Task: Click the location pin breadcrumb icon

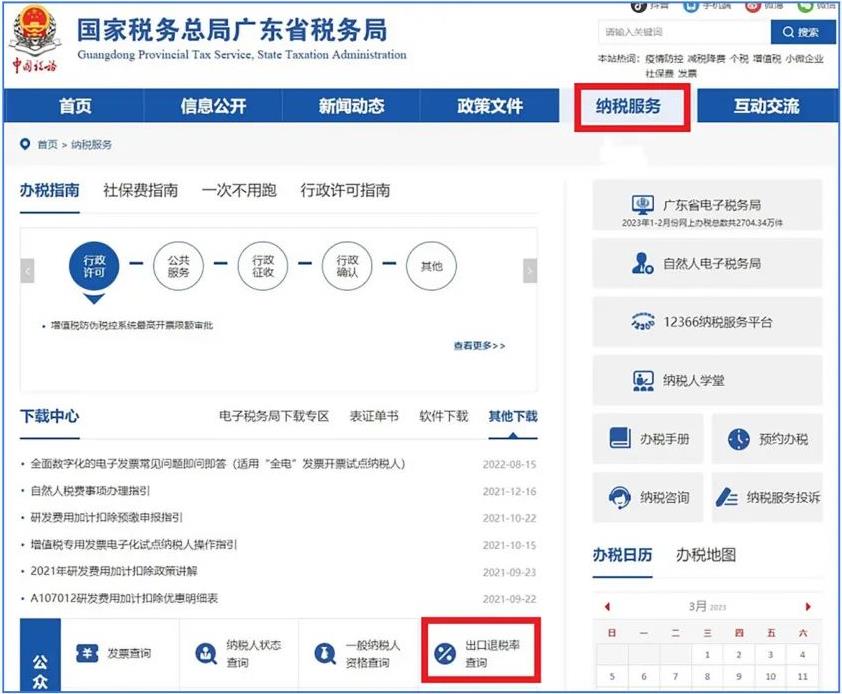Action: click(x=25, y=144)
